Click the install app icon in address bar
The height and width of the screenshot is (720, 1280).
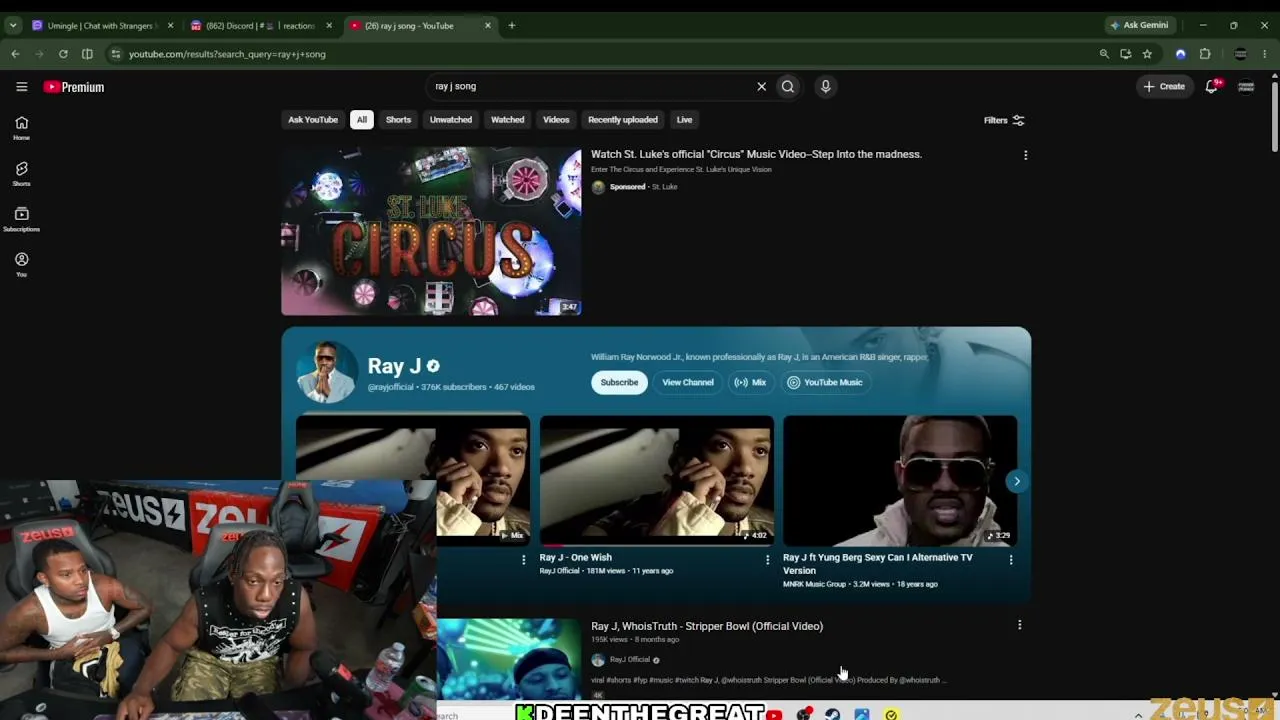coord(1126,54)
